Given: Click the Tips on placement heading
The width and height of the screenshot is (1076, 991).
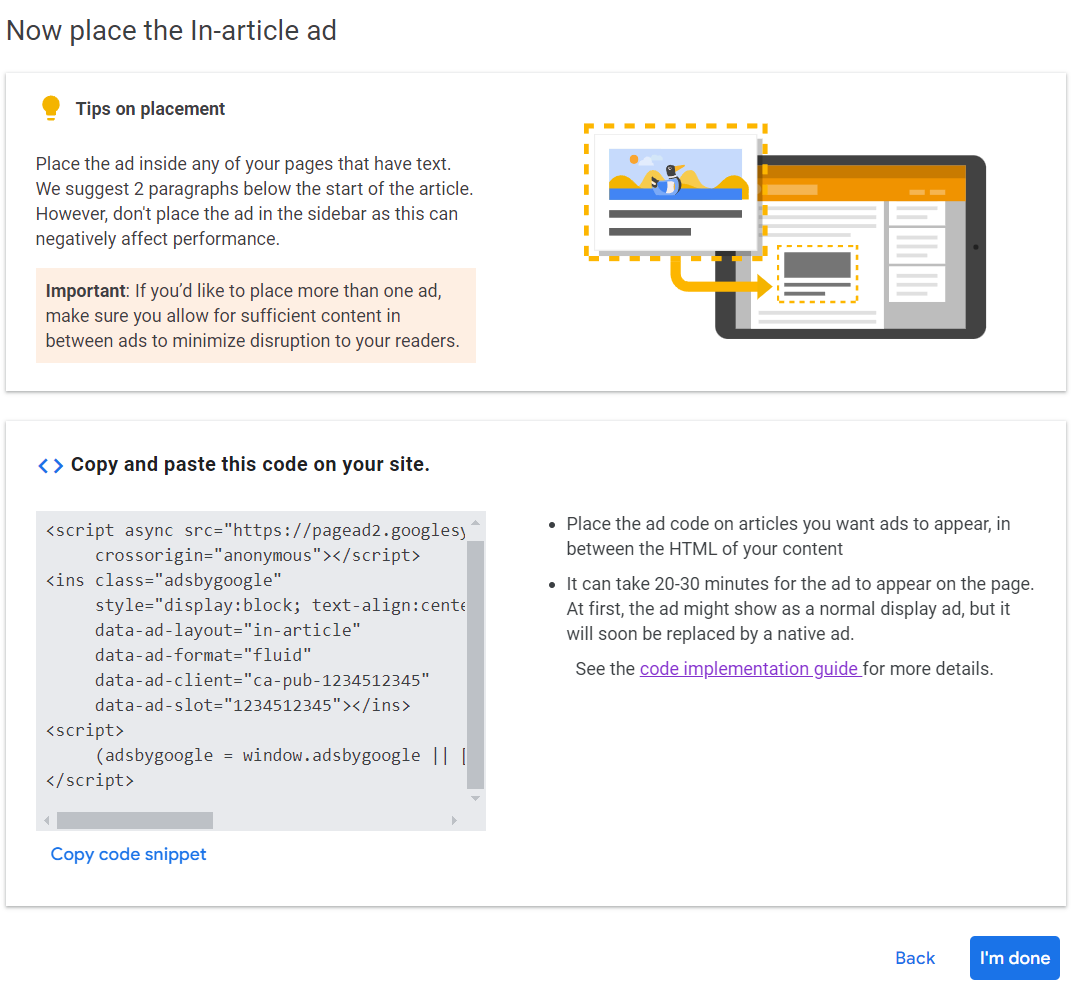Looking at the screenshot, I should 150,109.
